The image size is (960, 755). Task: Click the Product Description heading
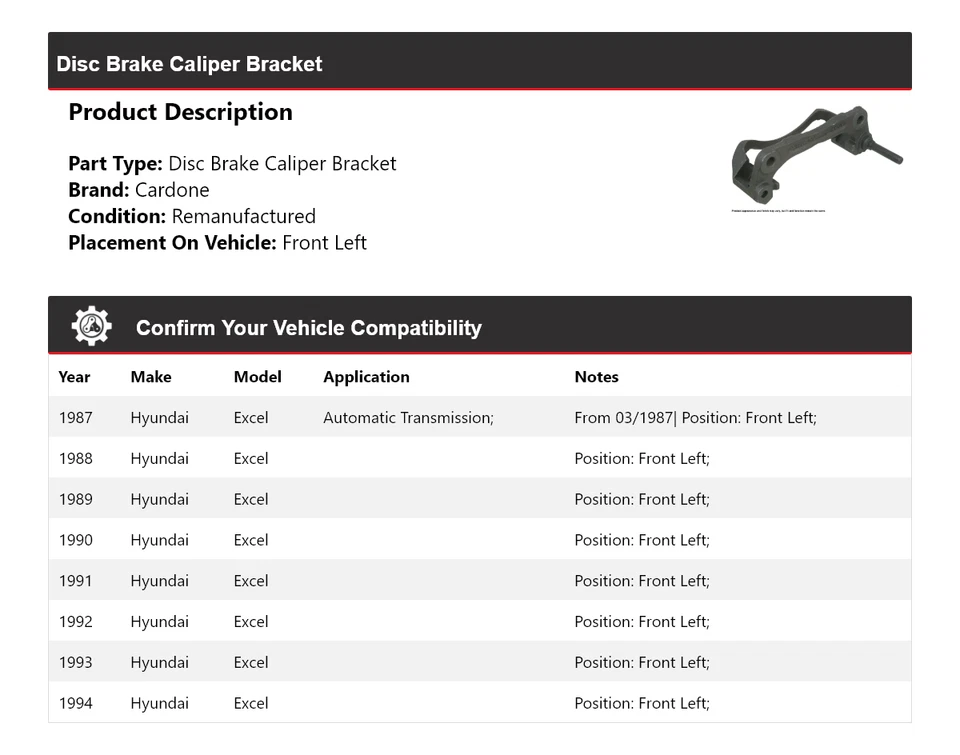click(180, 112)
